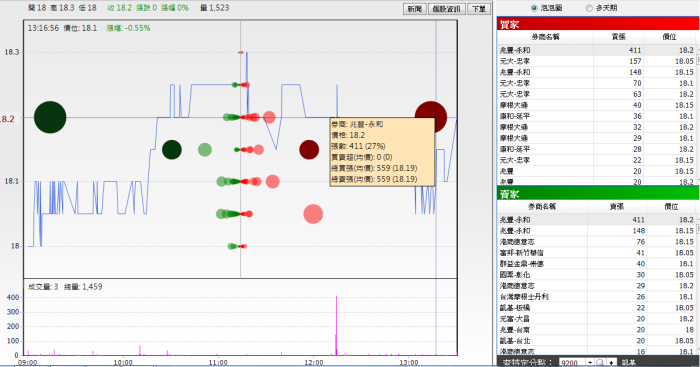Select buyer row with 63 lots at 18.2
This screenshot has width=700, height=367.
(596, 94)
